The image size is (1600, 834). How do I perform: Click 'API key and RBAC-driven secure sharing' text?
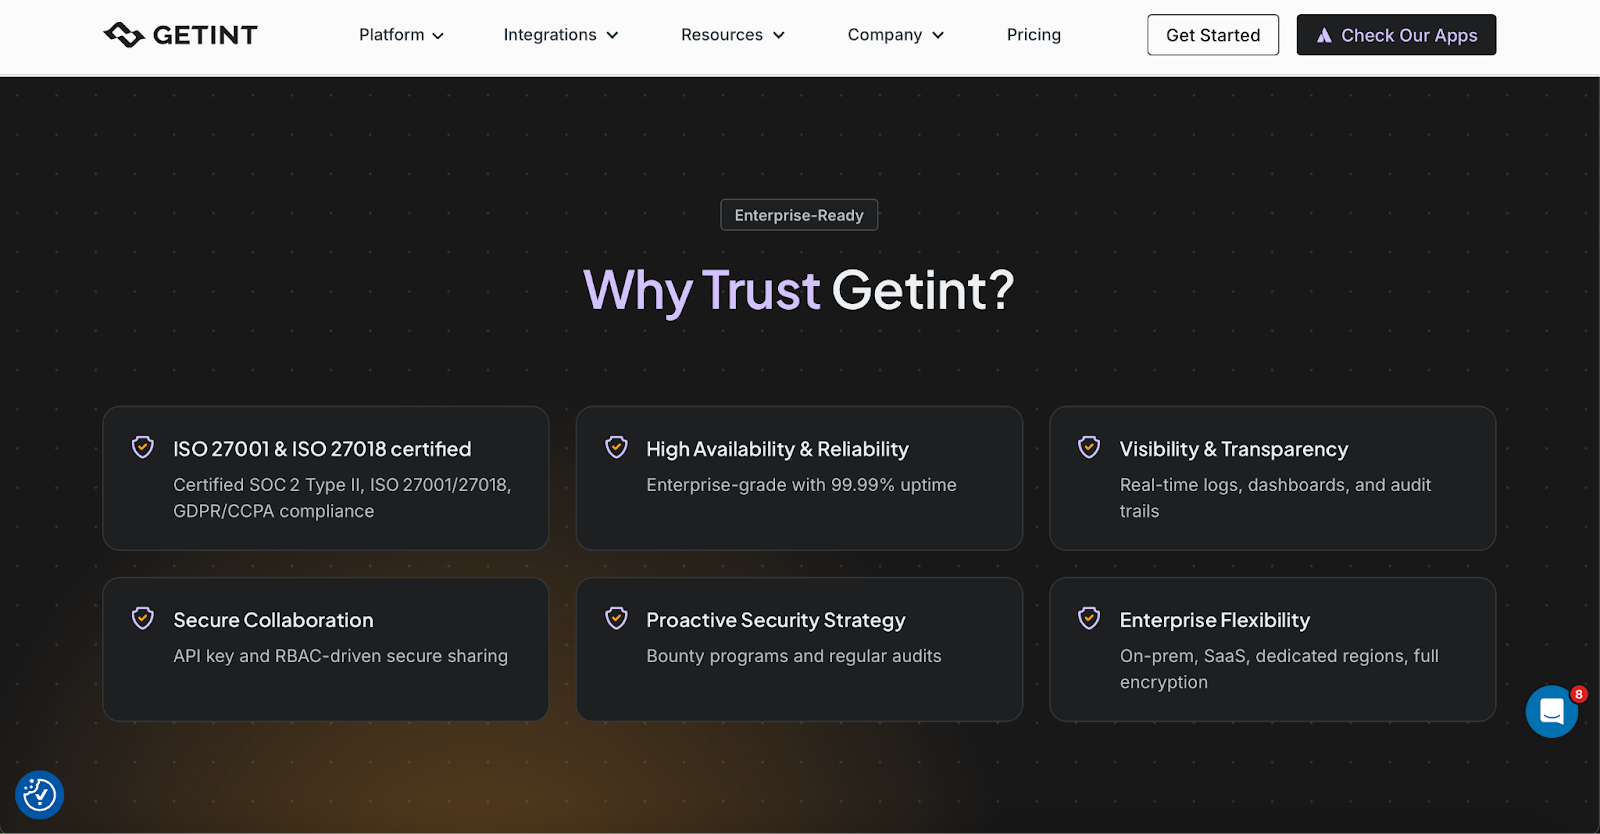pyautogui.click(x=340, y=656)
